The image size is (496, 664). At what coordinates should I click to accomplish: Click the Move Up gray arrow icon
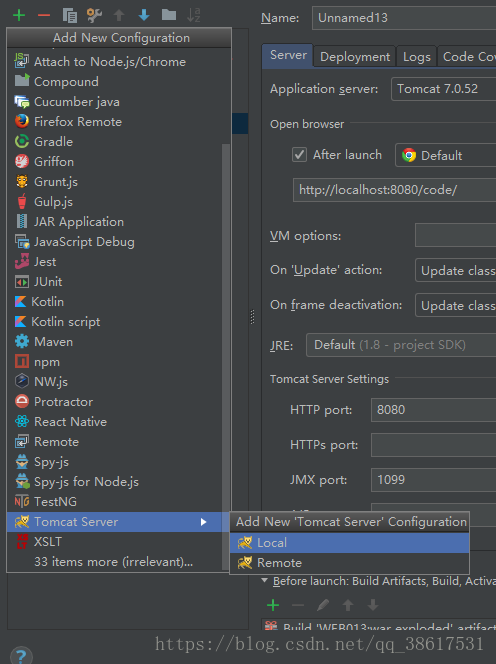point(119,16)
